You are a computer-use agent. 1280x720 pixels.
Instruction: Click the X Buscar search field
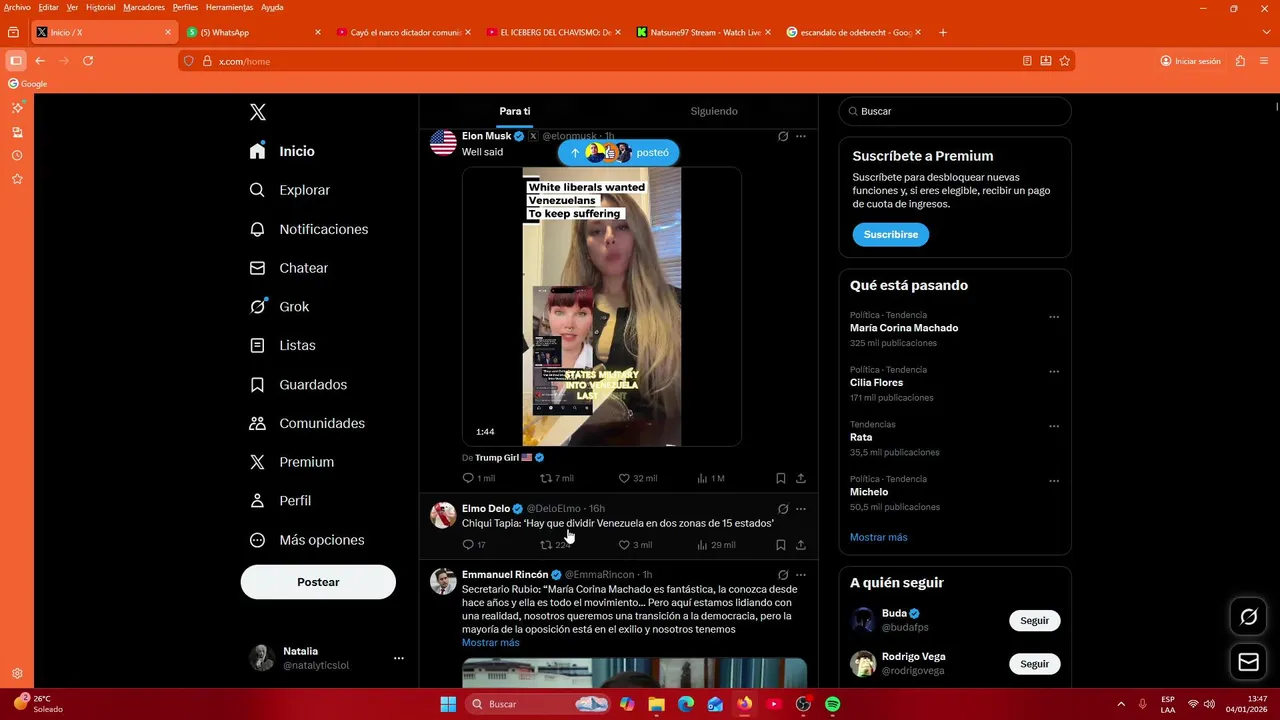coord(955,111)
